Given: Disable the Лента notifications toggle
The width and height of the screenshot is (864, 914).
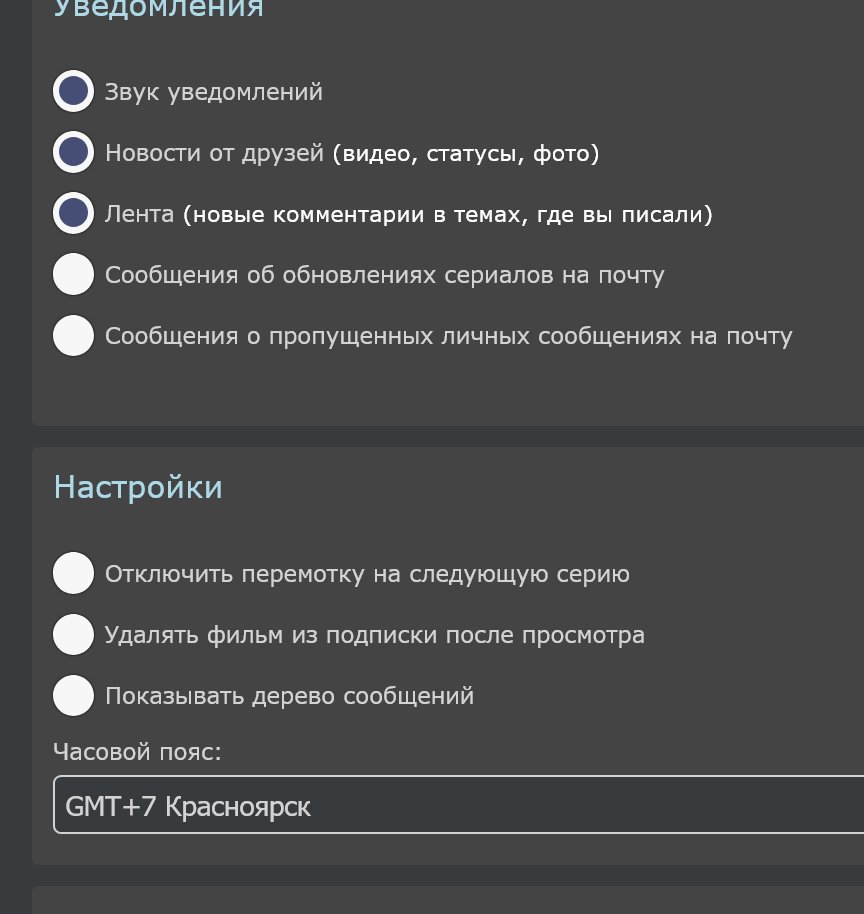Looking at the screenshot, I should 73,214.
